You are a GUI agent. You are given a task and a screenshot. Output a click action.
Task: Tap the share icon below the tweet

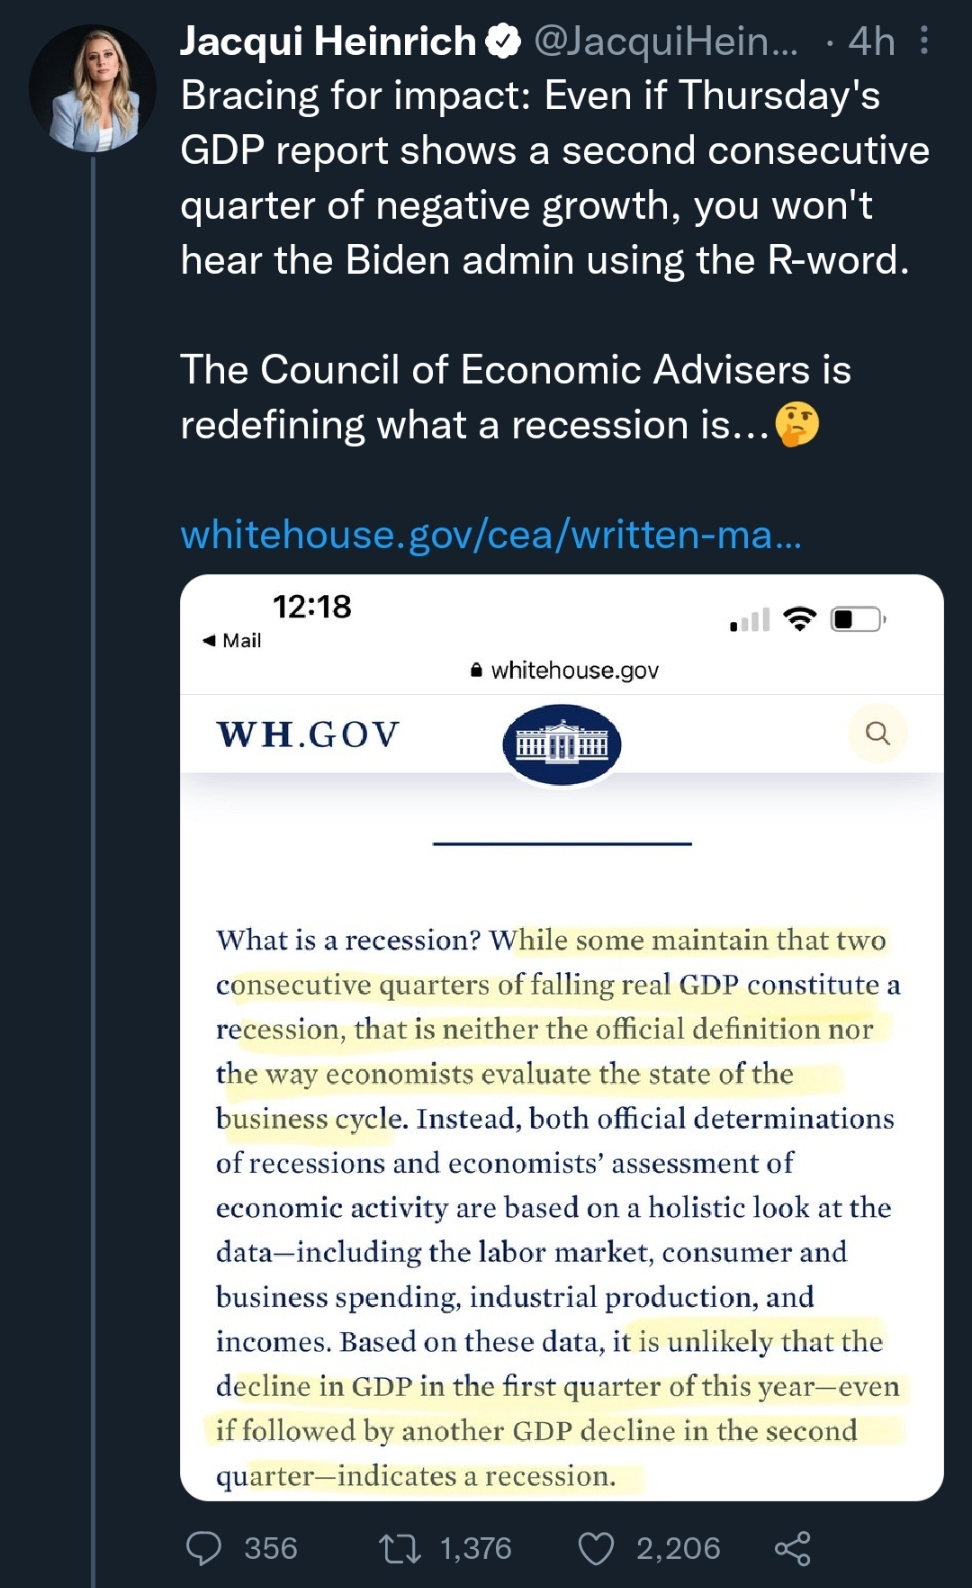tap(792, 1549)
